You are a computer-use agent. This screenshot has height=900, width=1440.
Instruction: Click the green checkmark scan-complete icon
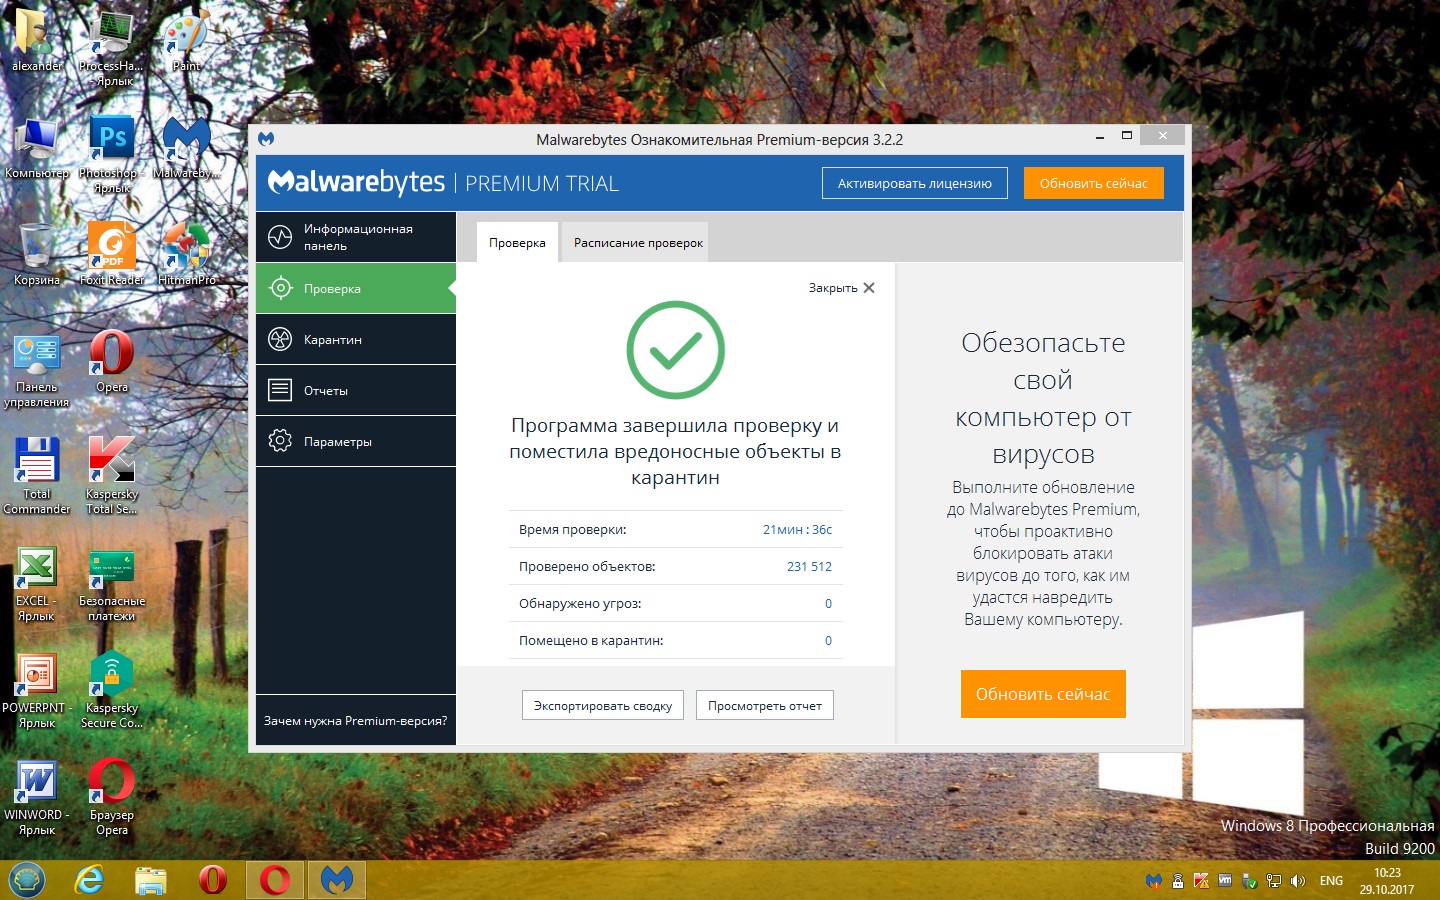click(676, 350)
